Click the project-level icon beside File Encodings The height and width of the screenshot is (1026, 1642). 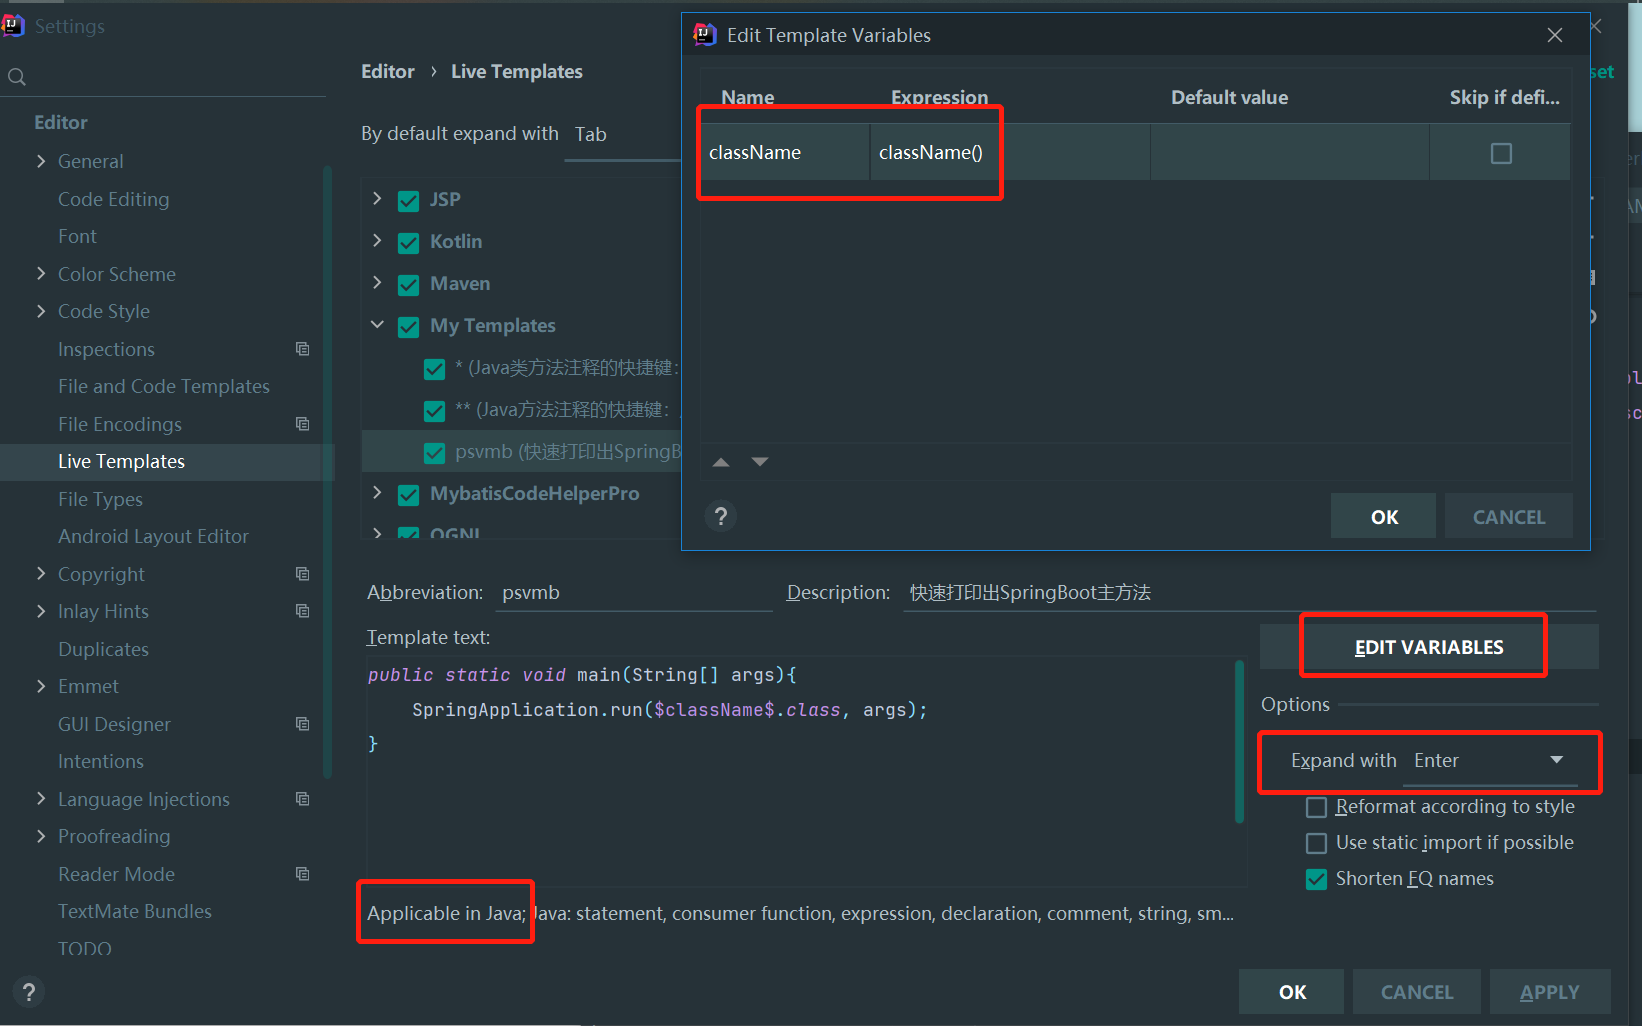[302, 424]
